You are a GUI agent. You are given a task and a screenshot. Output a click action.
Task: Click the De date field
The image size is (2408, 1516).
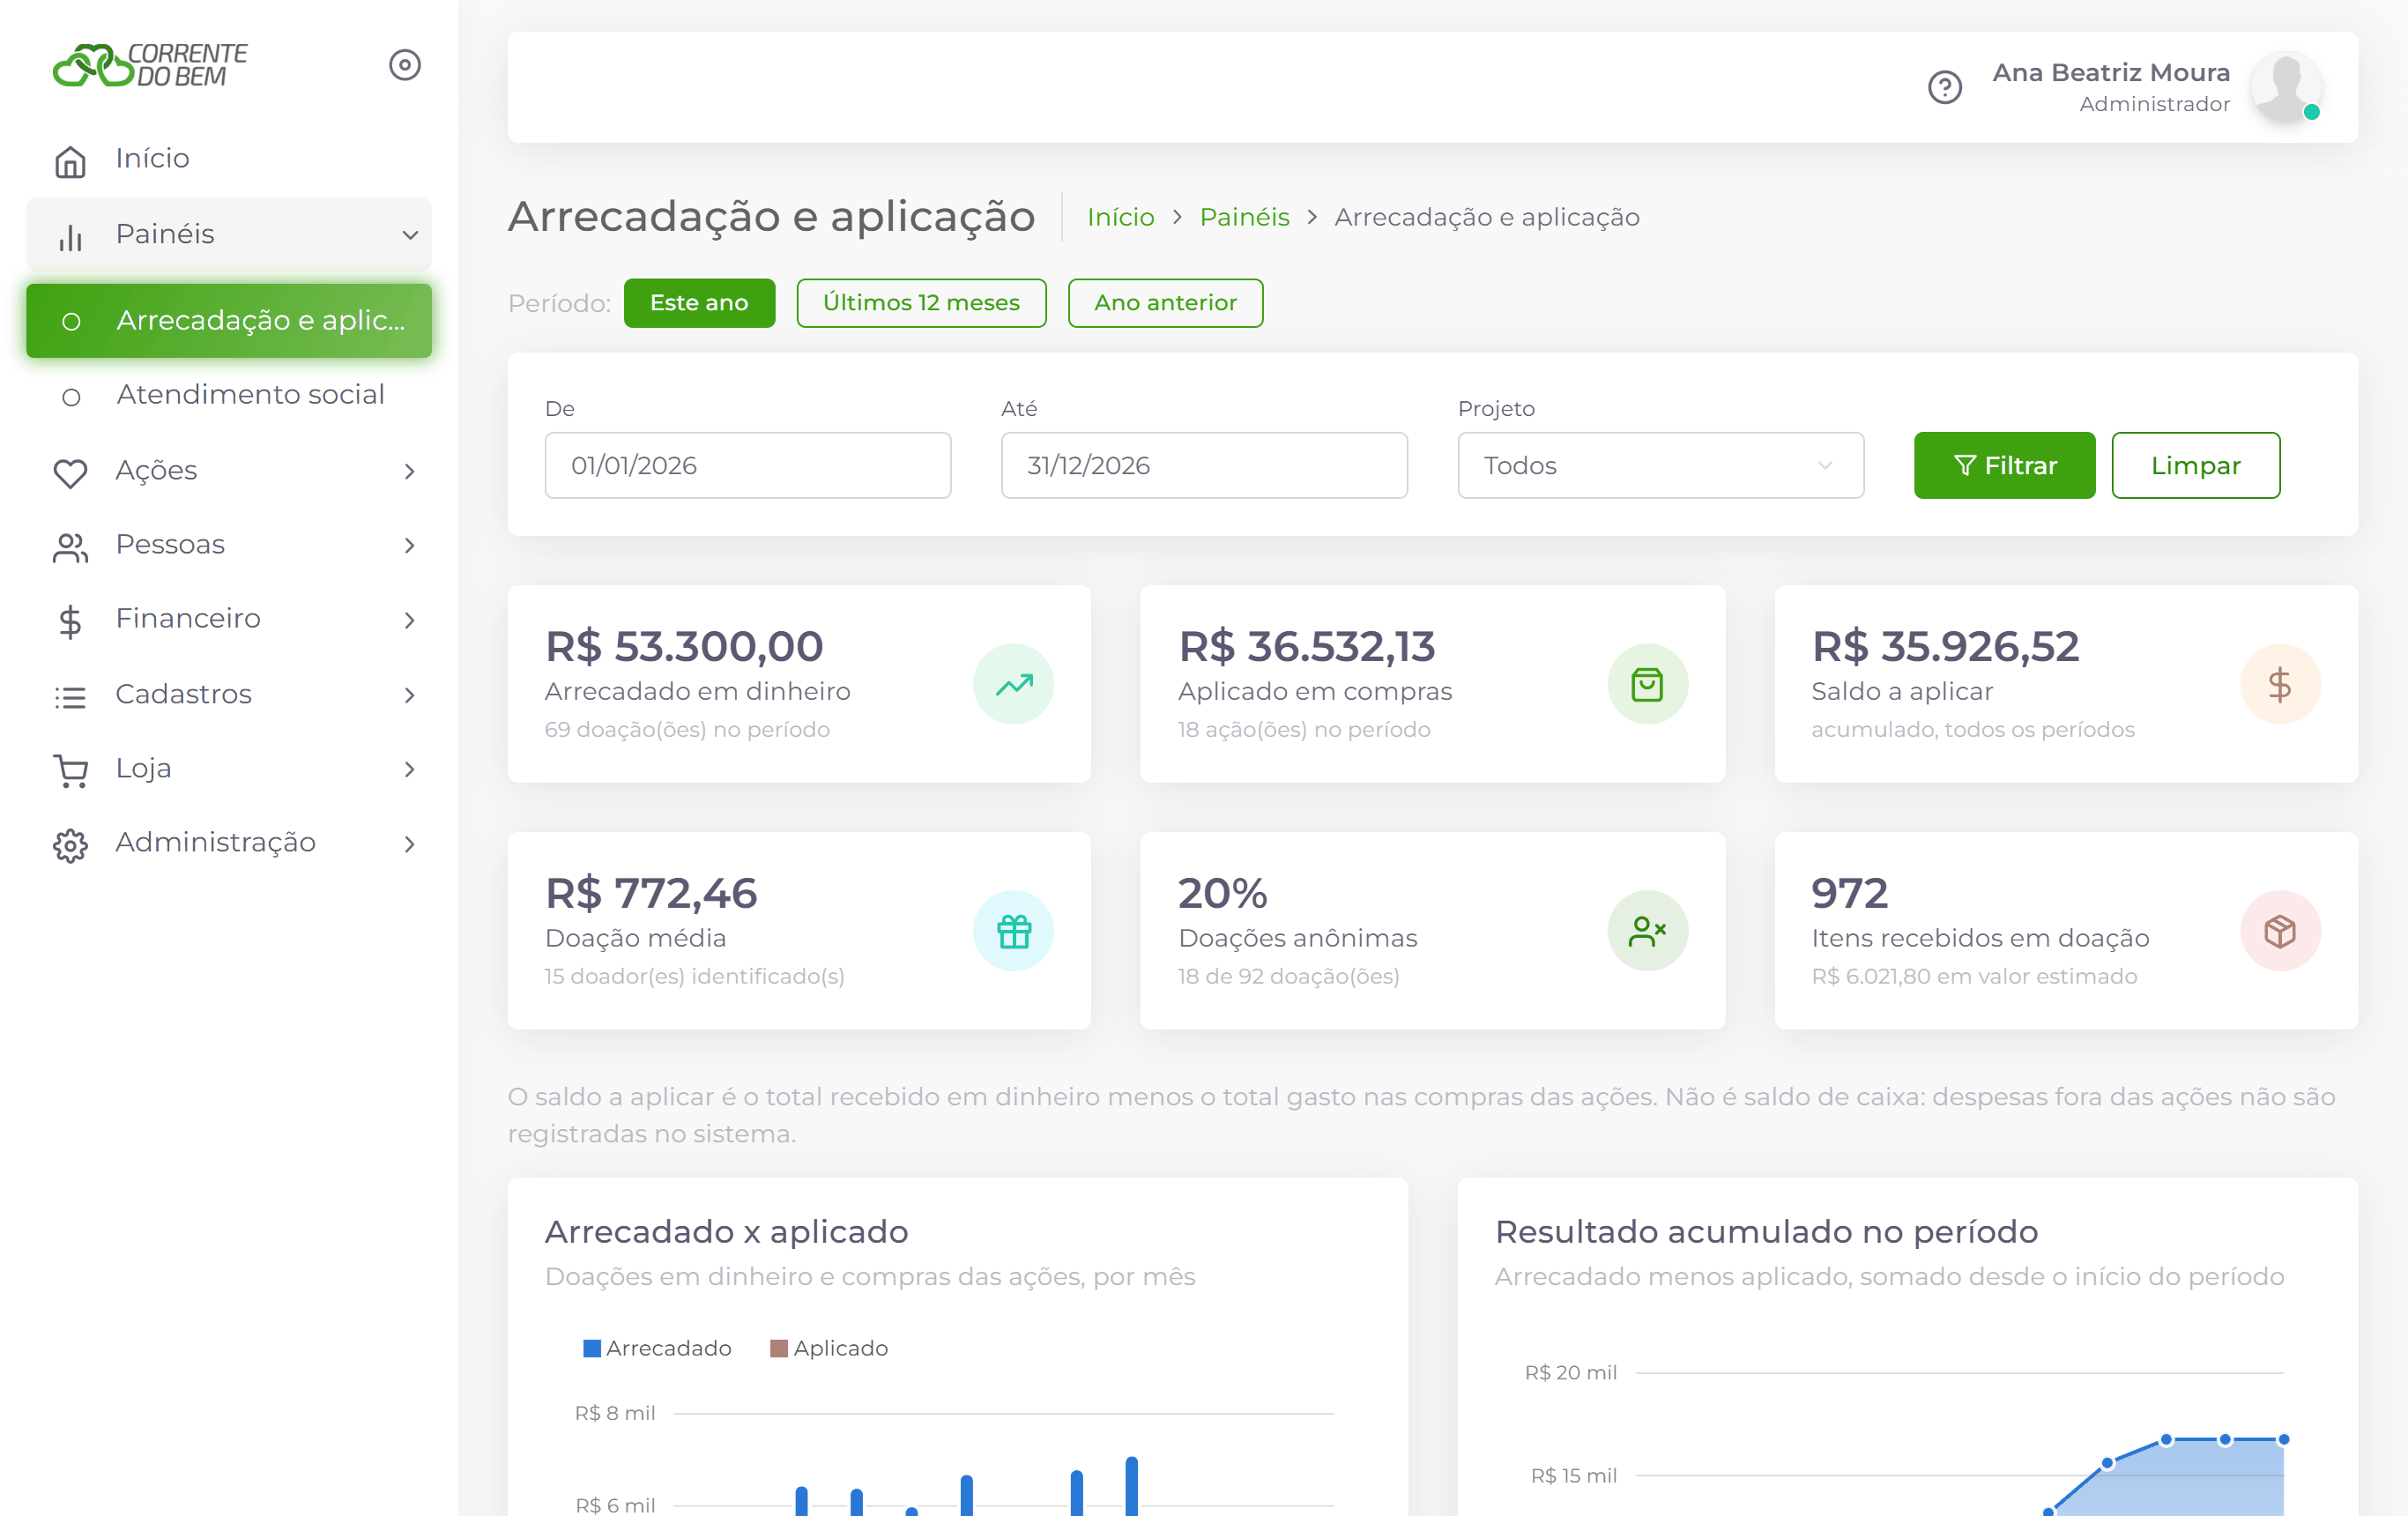click(747, 465)
